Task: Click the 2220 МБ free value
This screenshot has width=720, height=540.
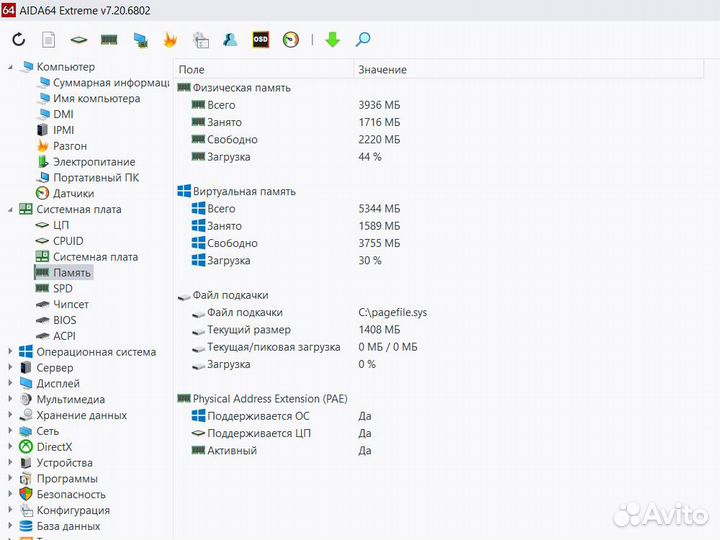Action: [379, 140]
